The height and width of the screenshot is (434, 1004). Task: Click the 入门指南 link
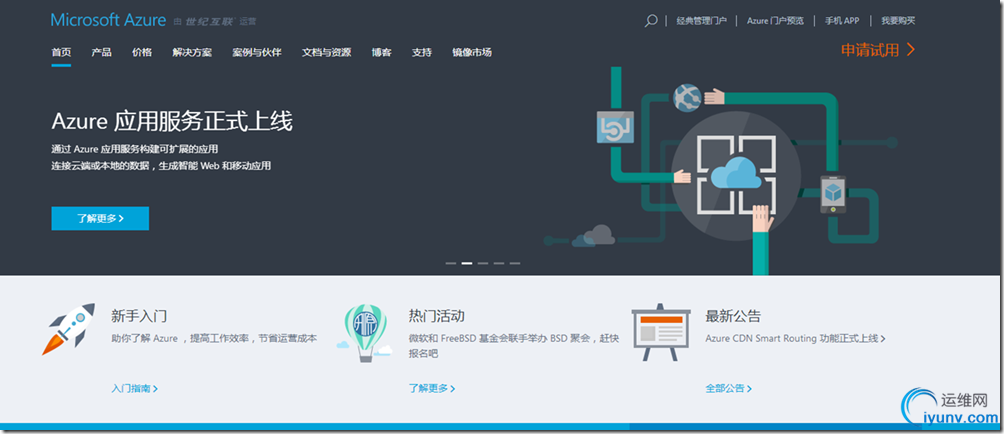[x=134, y=389]
